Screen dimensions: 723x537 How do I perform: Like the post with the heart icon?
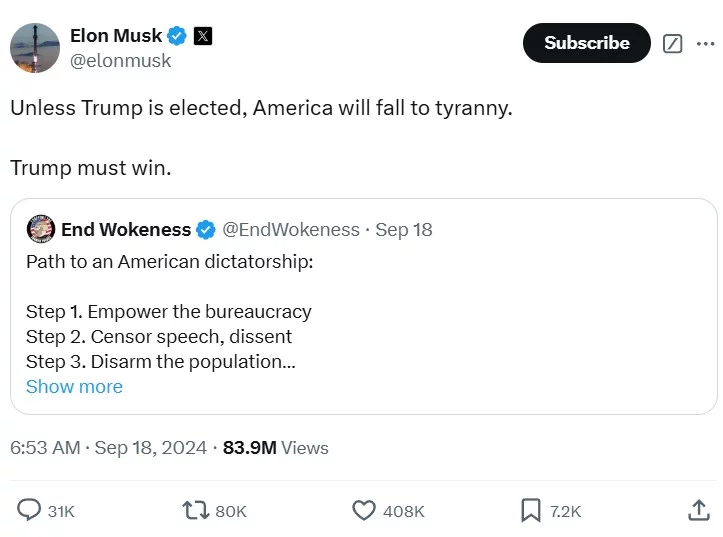coord(364,511)
